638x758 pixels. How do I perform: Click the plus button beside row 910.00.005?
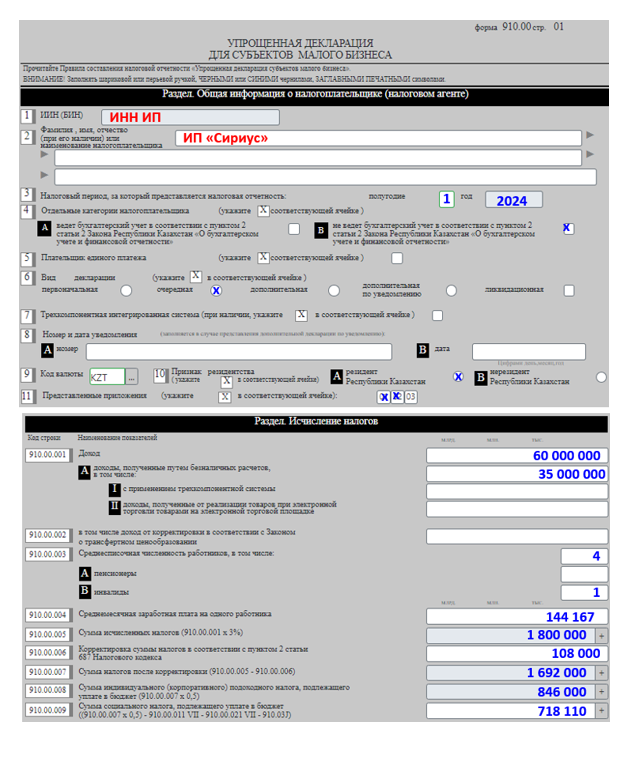pos(601,635)
